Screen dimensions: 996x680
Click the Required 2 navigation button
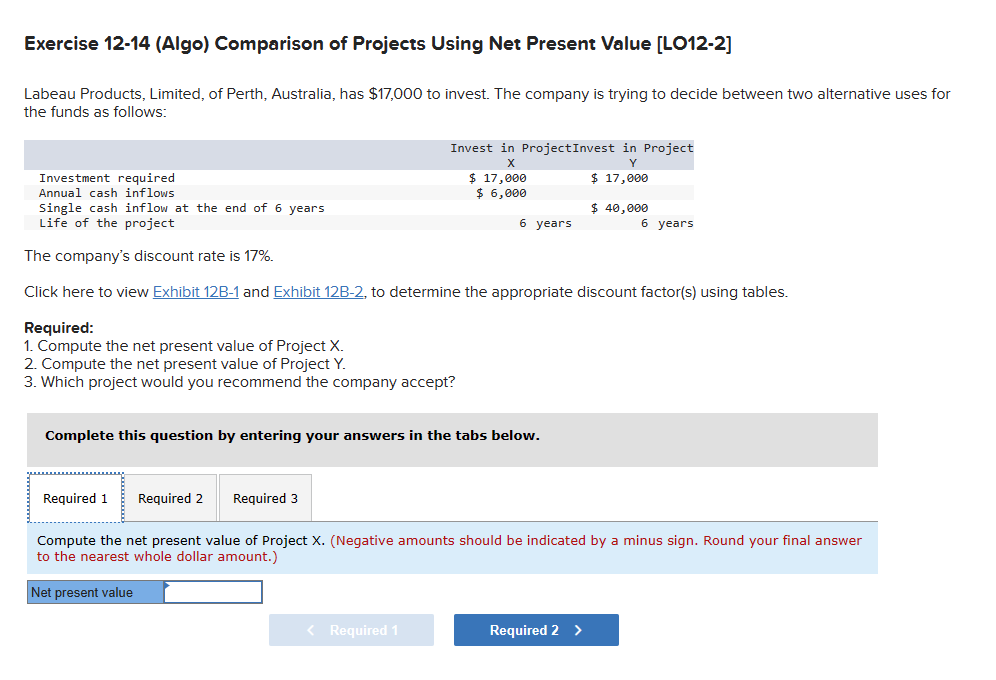pos(536,630)
